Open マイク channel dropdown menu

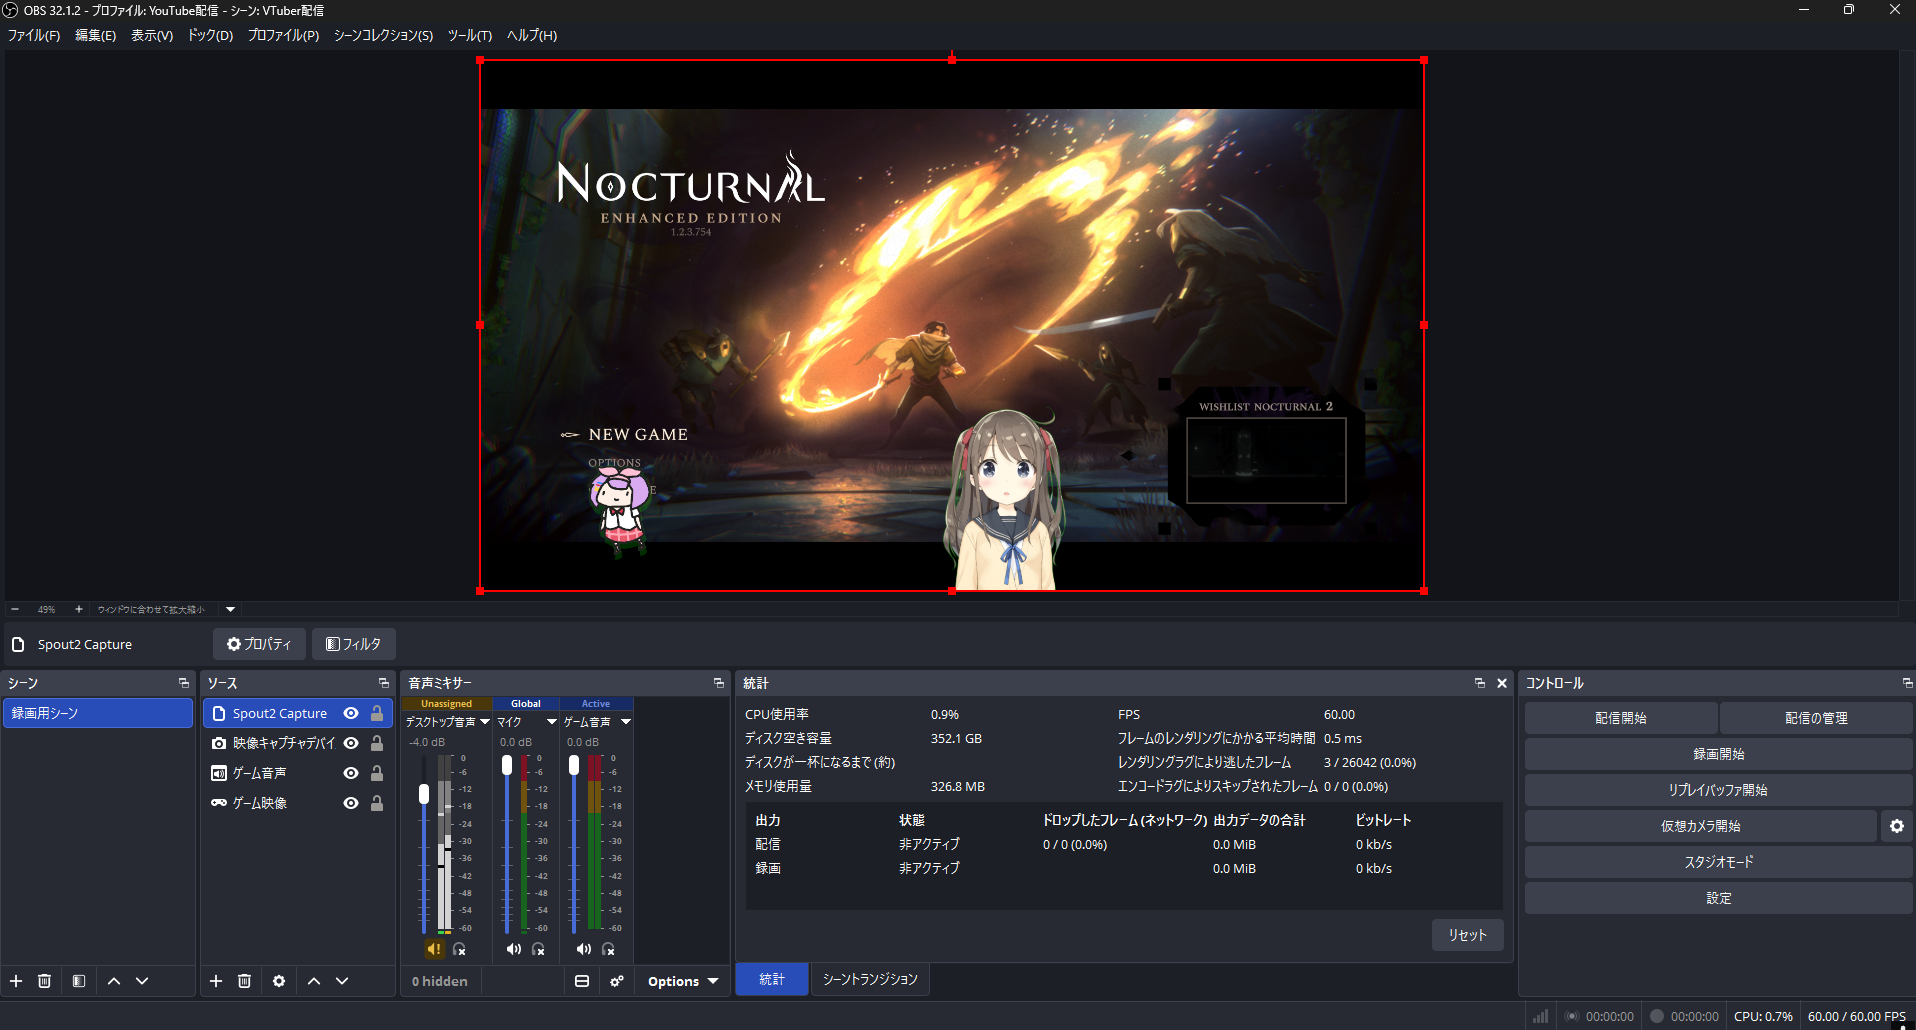click(x=551, y=722)
